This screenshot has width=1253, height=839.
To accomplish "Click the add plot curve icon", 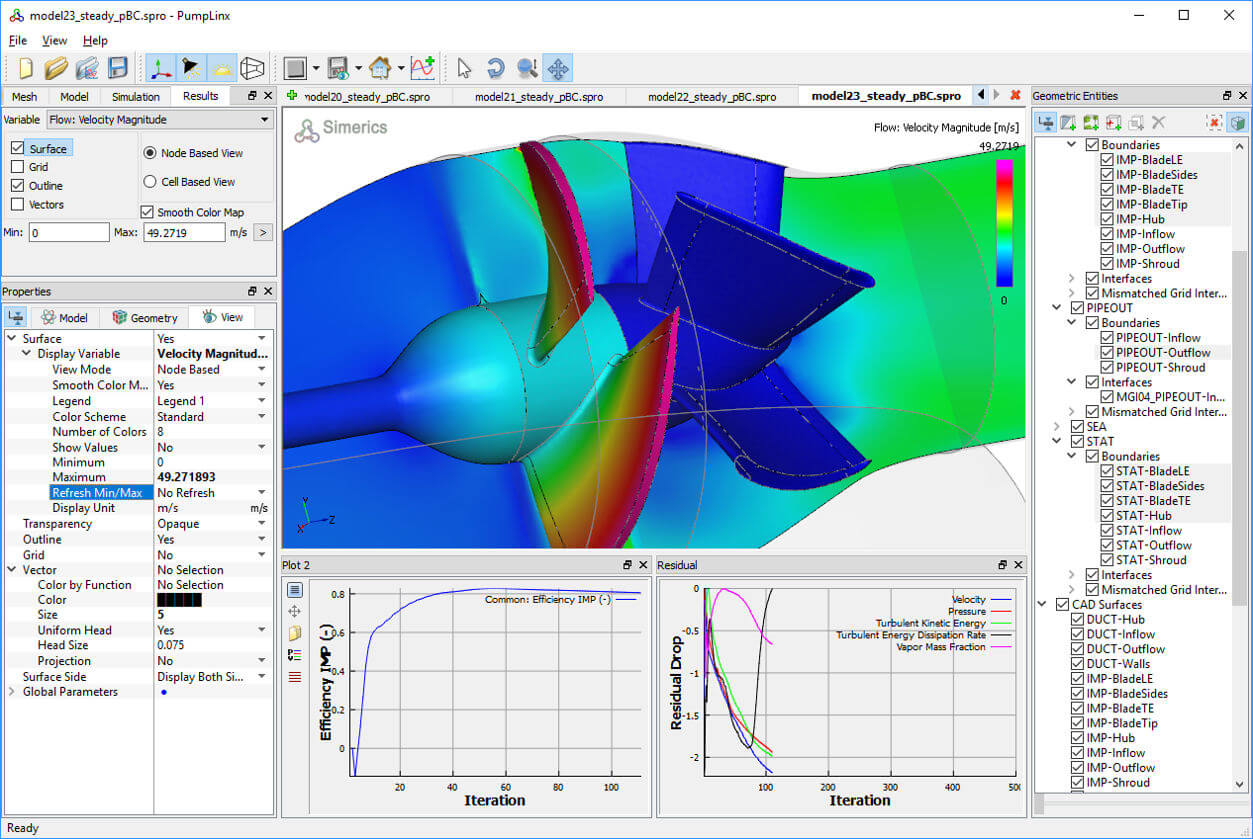I will tap(423, 68).
